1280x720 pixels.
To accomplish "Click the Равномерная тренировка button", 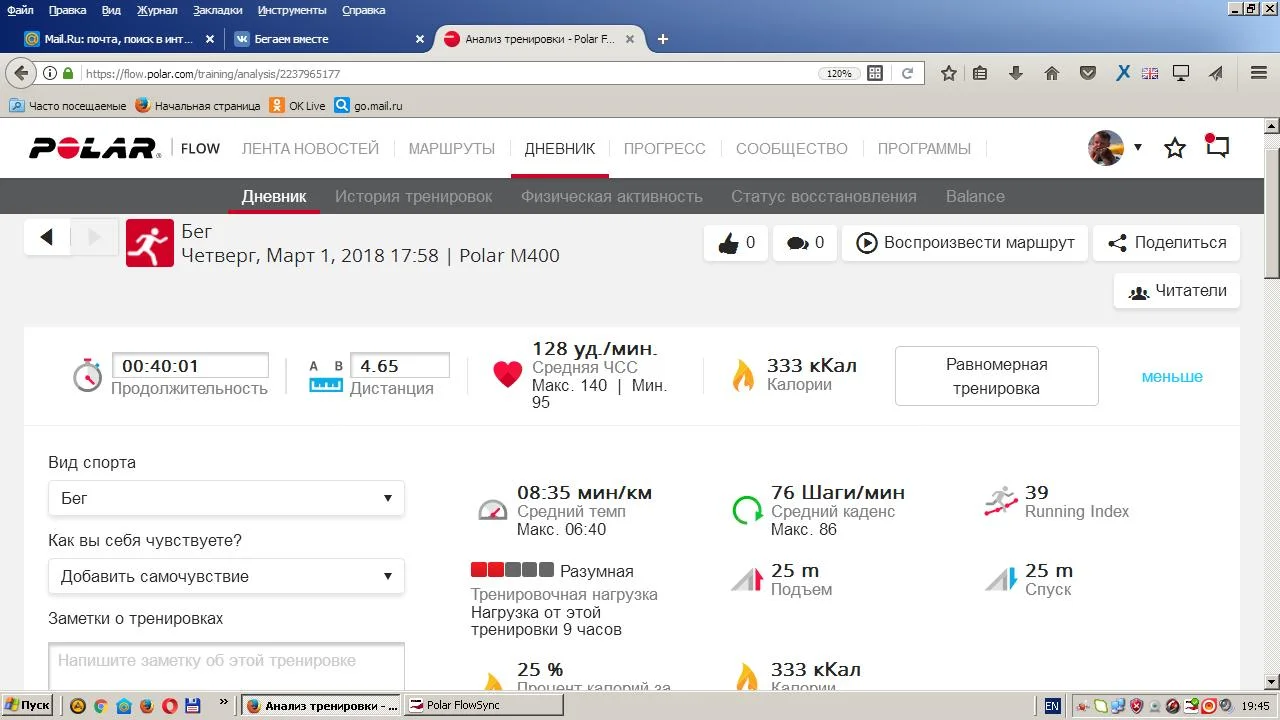I will point(997,376).
